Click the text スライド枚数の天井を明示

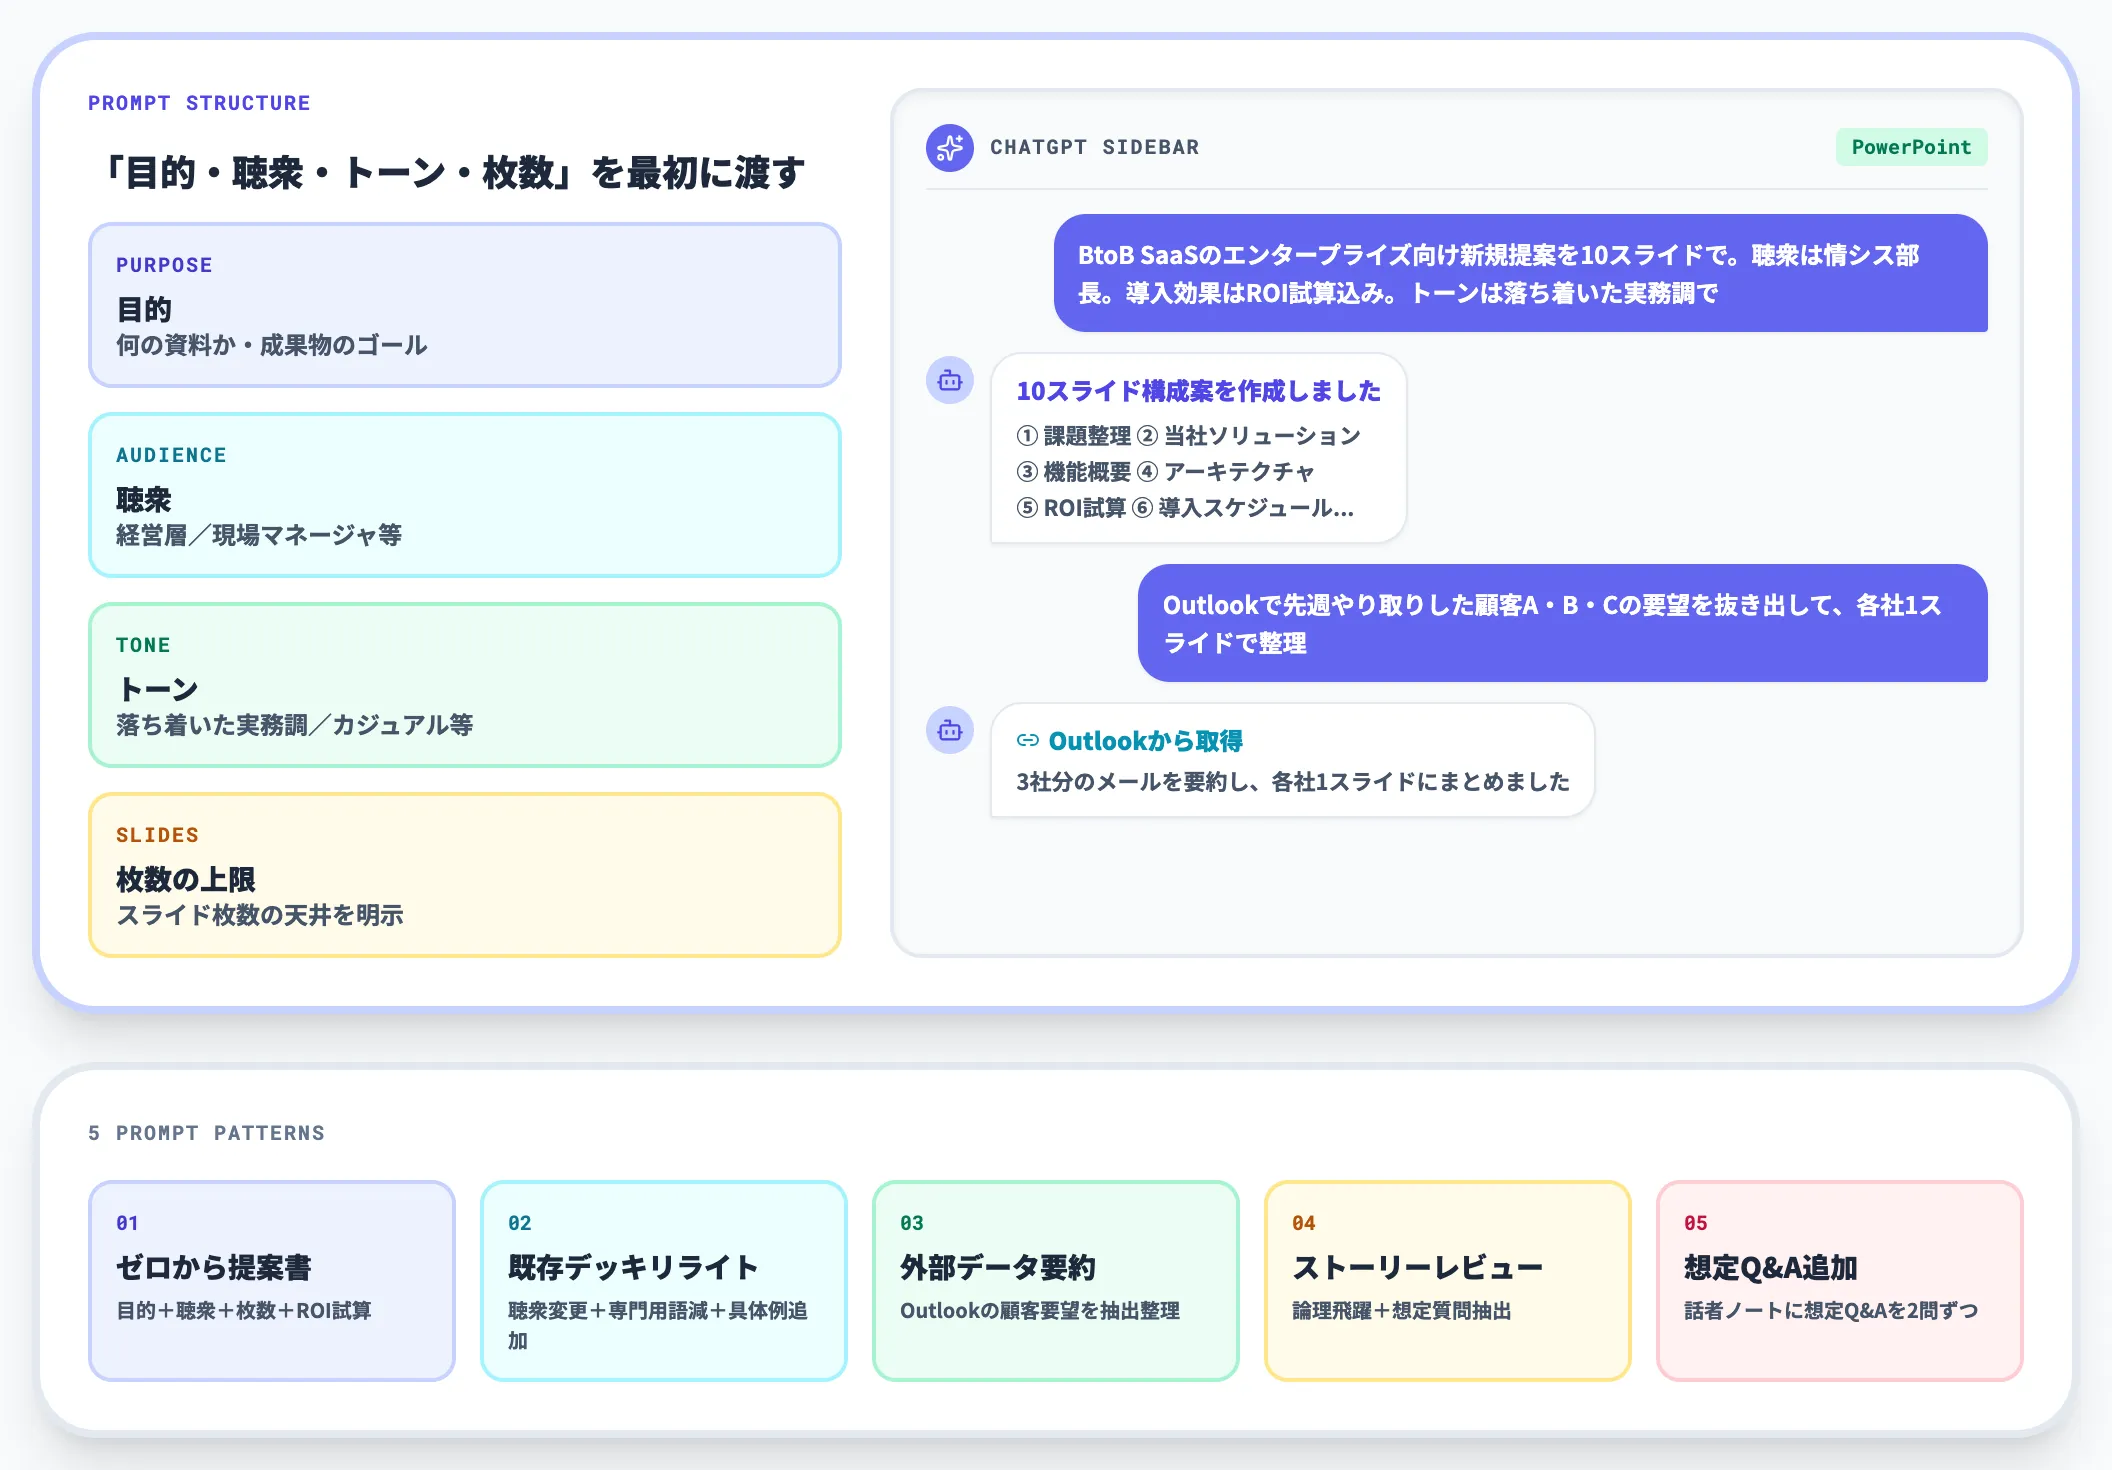pyautogui.click(x=260, y=916)
